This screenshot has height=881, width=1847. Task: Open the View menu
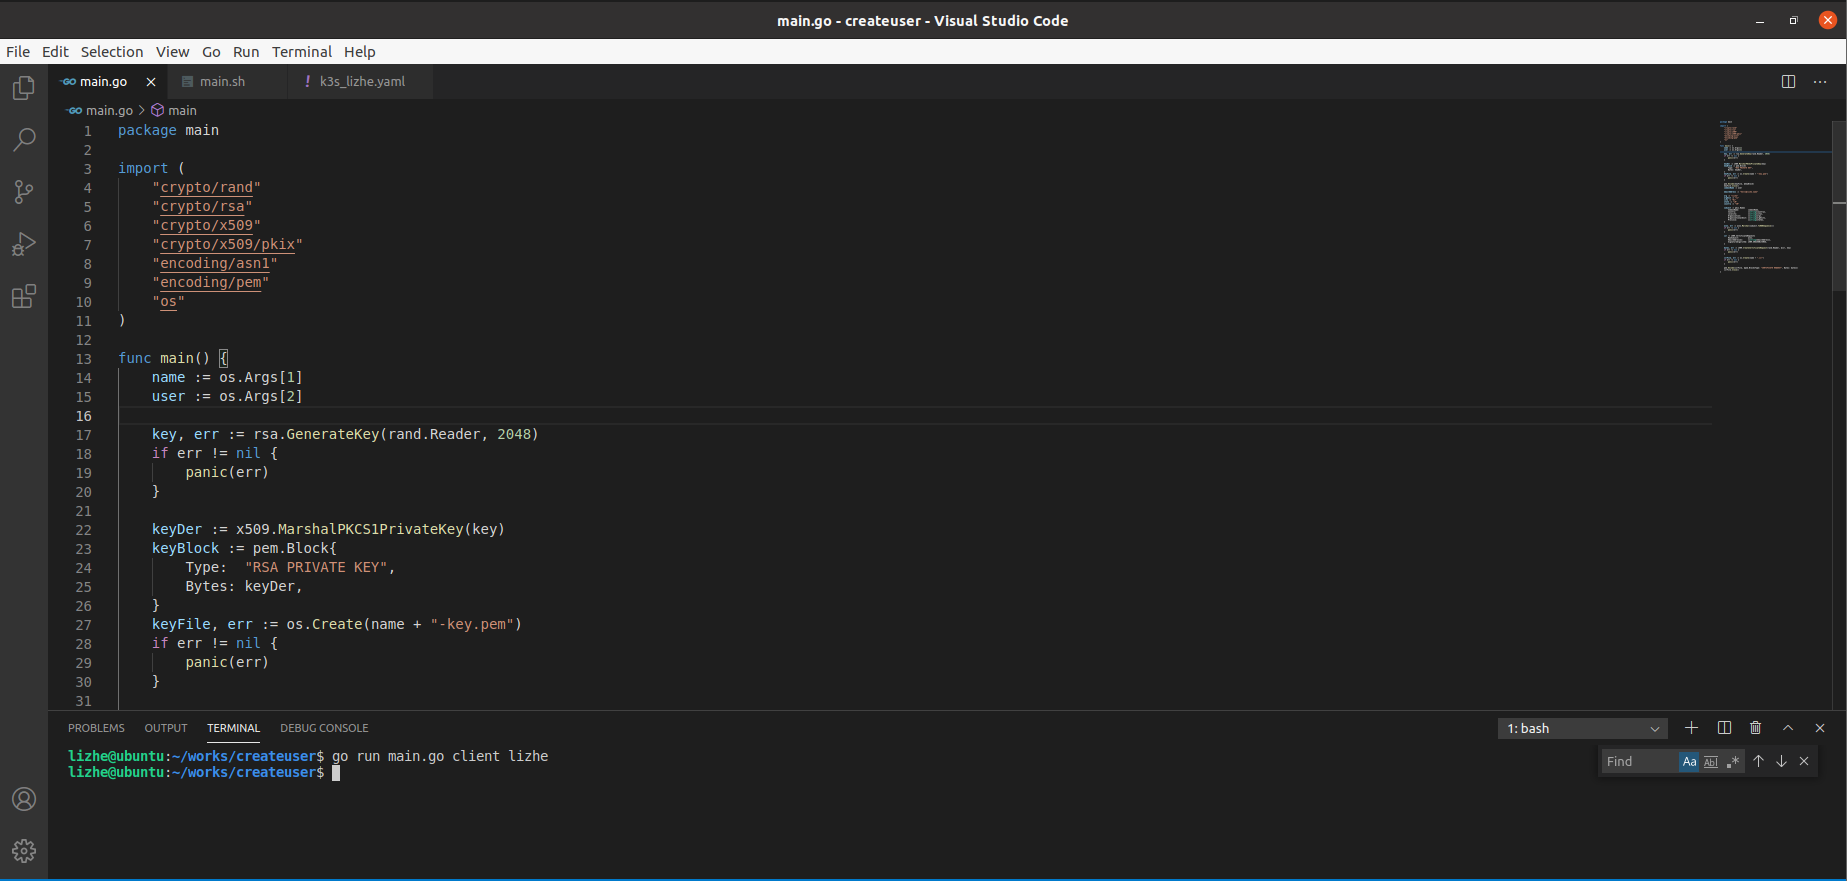tap(172, 52)
